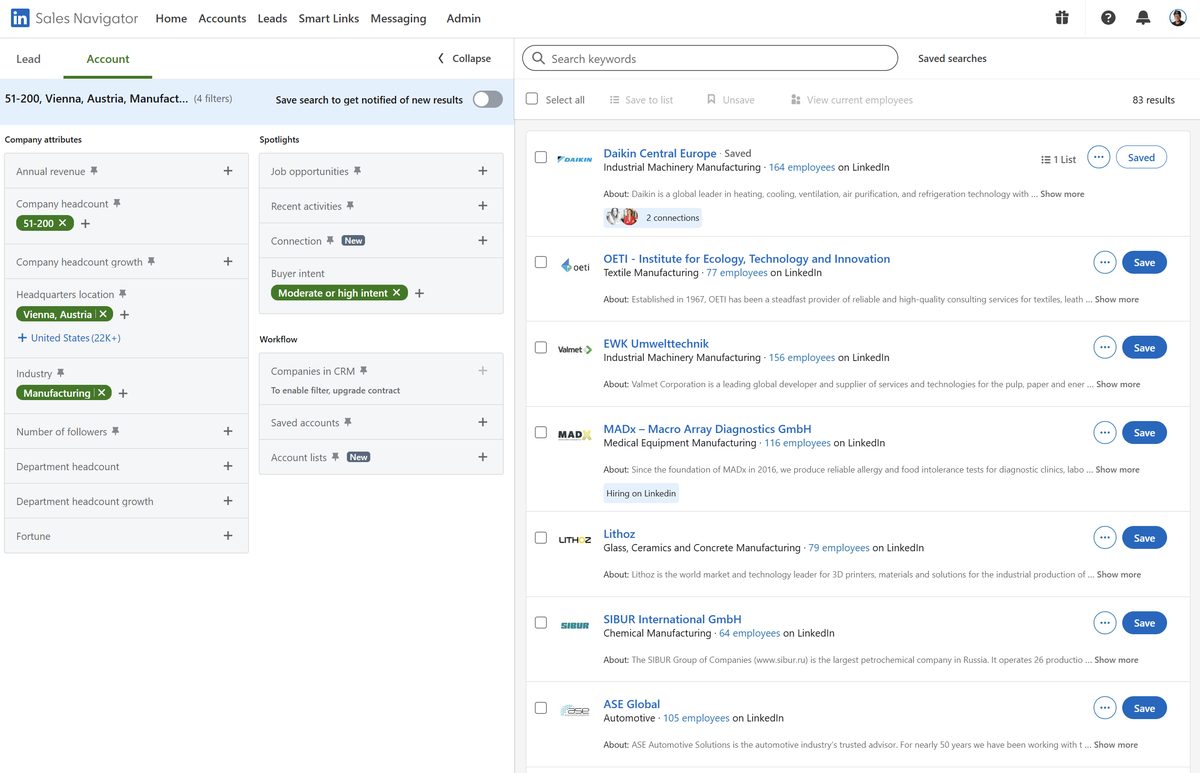Enable notifications for new search results
The image size is (1200, 773).
pos(487,99)
